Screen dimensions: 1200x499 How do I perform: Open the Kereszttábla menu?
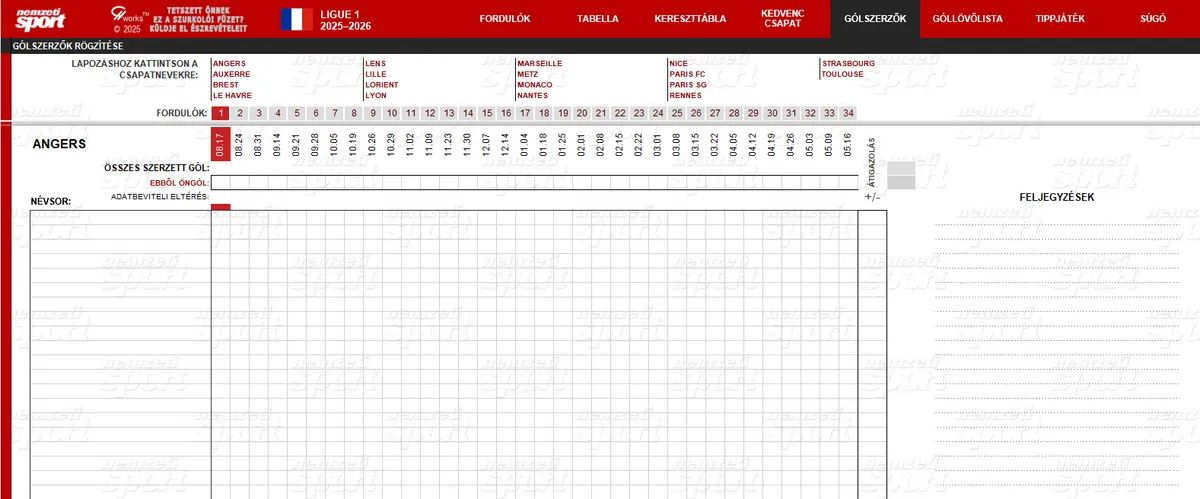point(690,18)
